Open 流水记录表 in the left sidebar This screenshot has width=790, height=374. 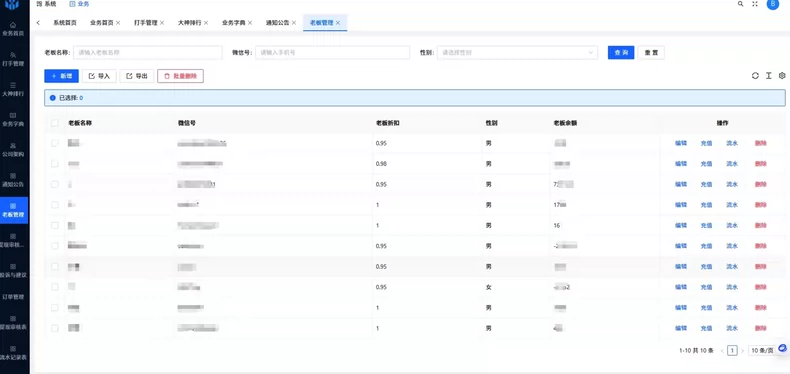click(x=13, y=353)
